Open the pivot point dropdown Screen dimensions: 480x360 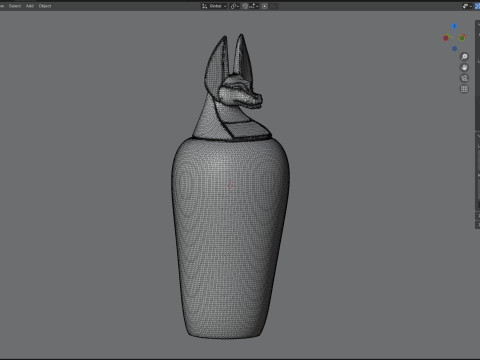[x=235, y=6]
